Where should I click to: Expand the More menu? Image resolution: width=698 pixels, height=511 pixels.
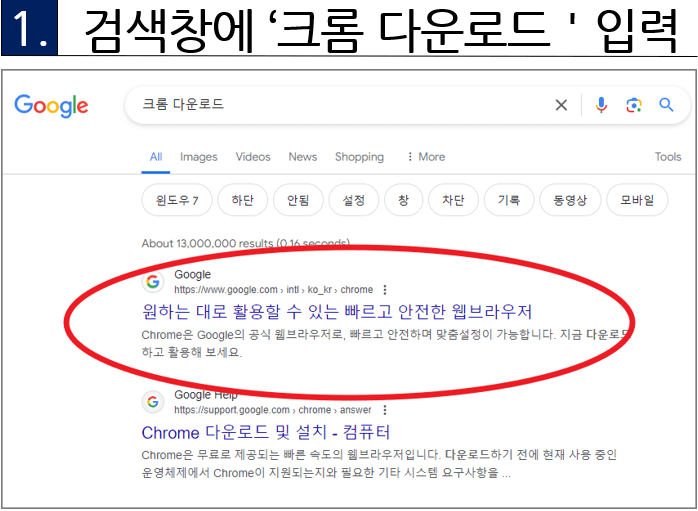[x=426, y=157]
